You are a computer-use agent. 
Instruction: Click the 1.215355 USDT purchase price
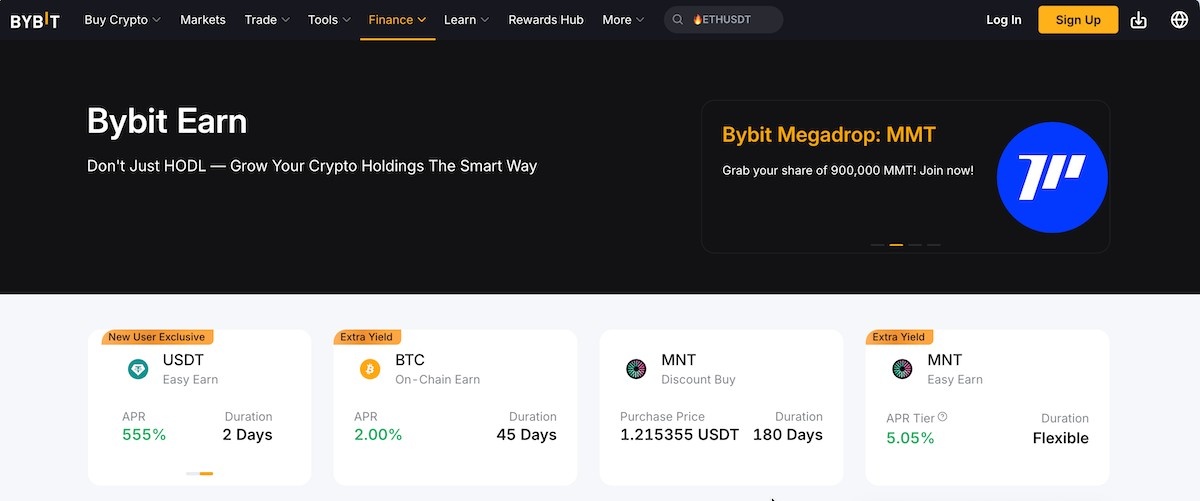(x=679, y=435)
